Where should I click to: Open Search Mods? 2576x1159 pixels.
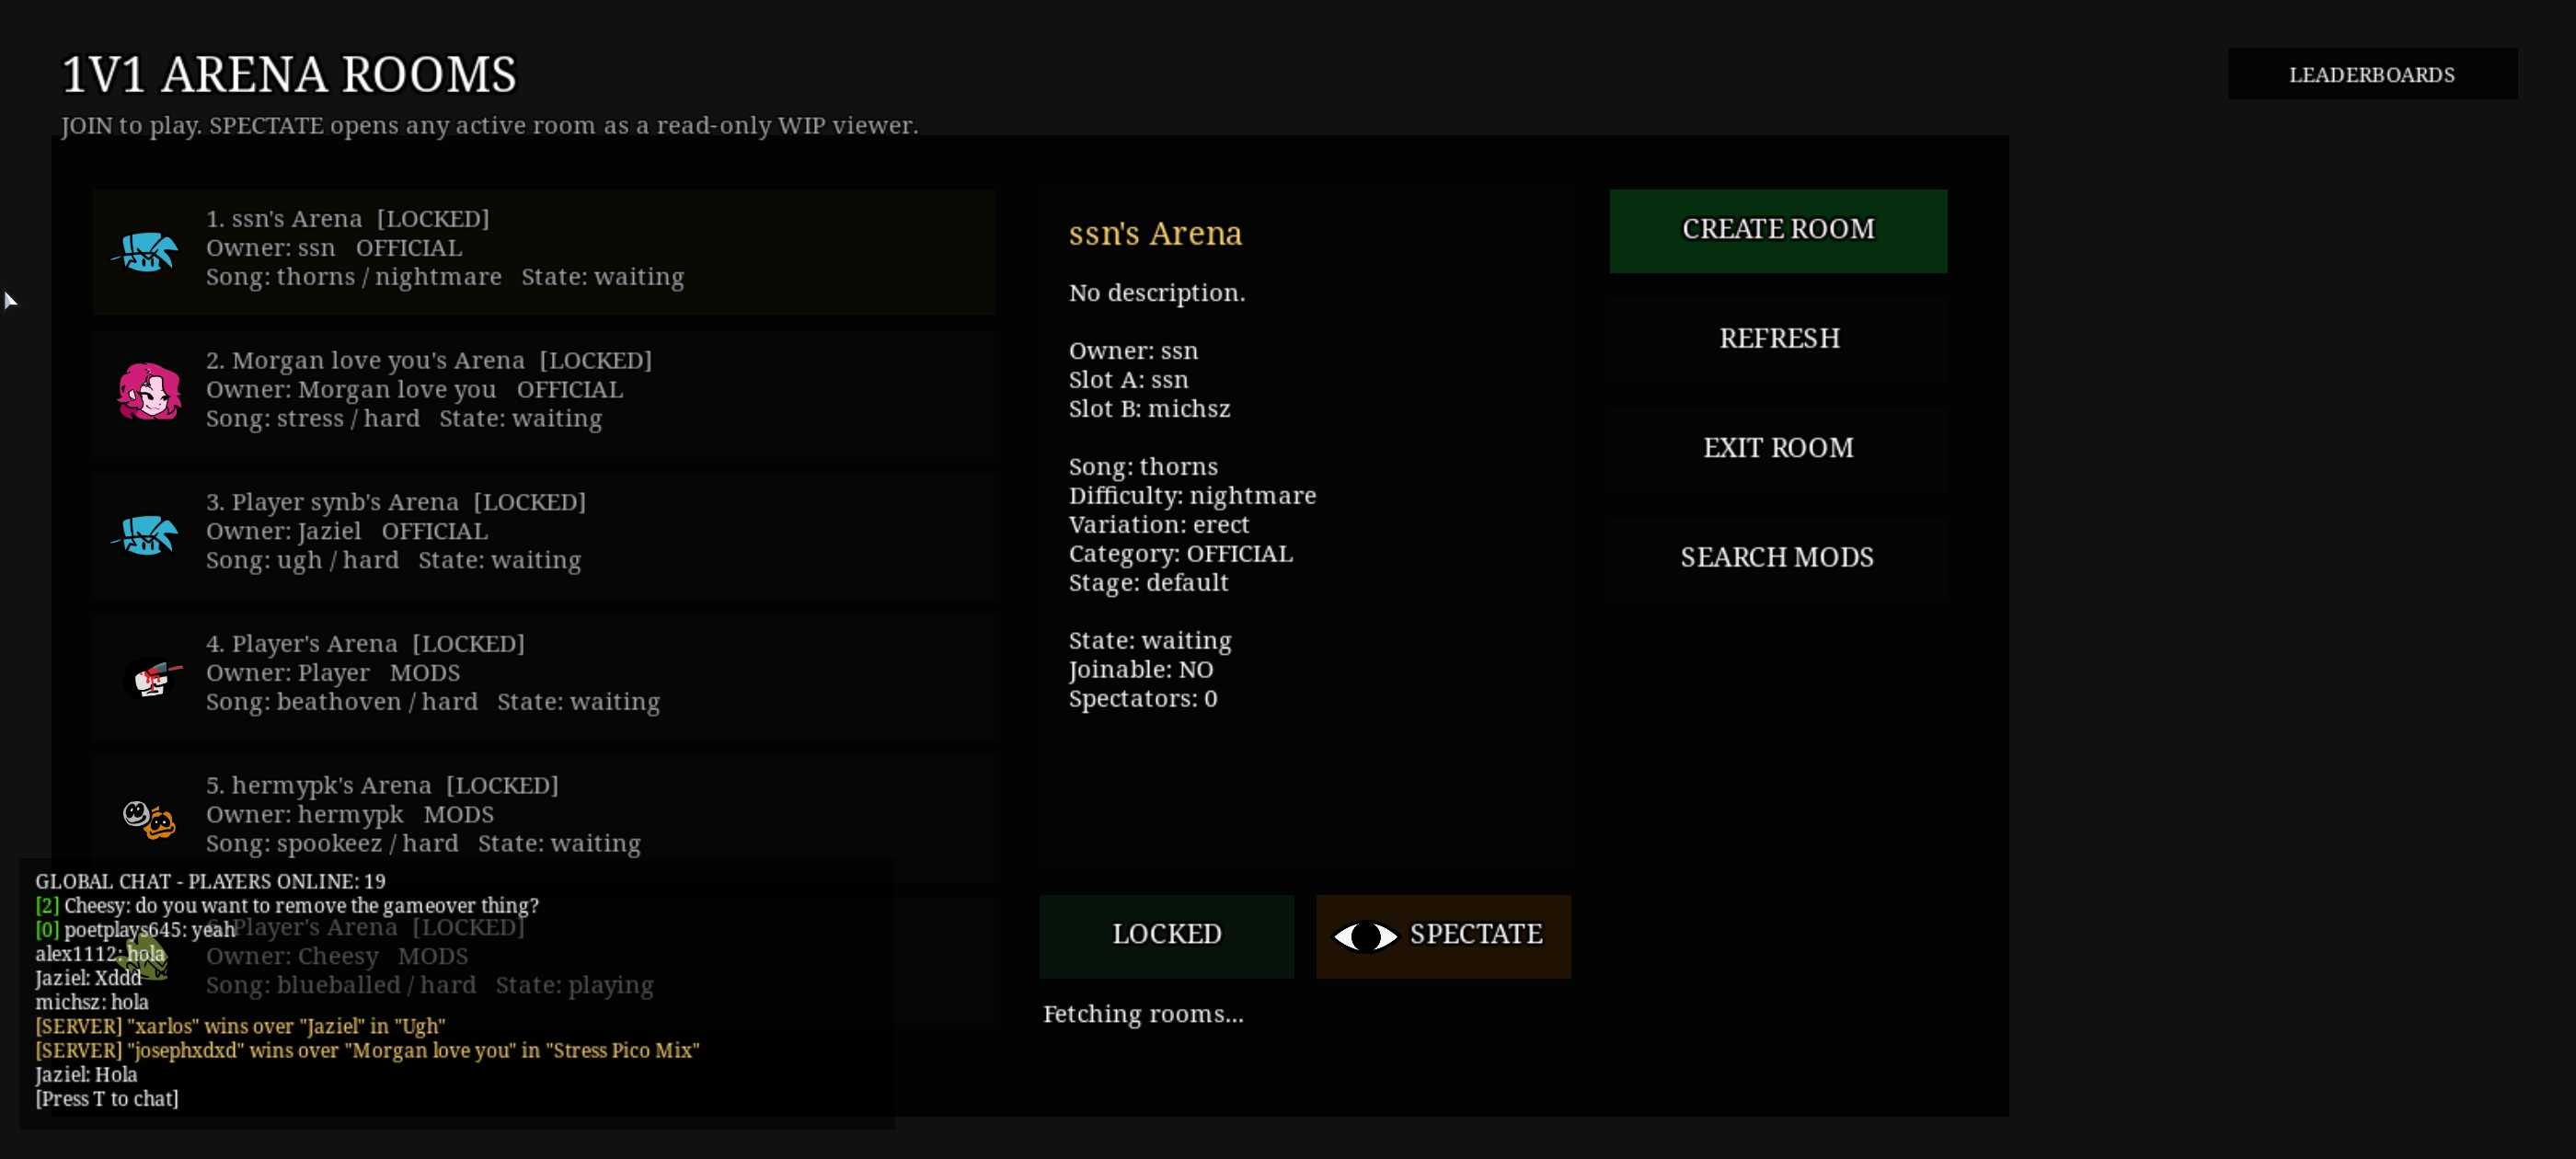click(x=1778, y=557)
